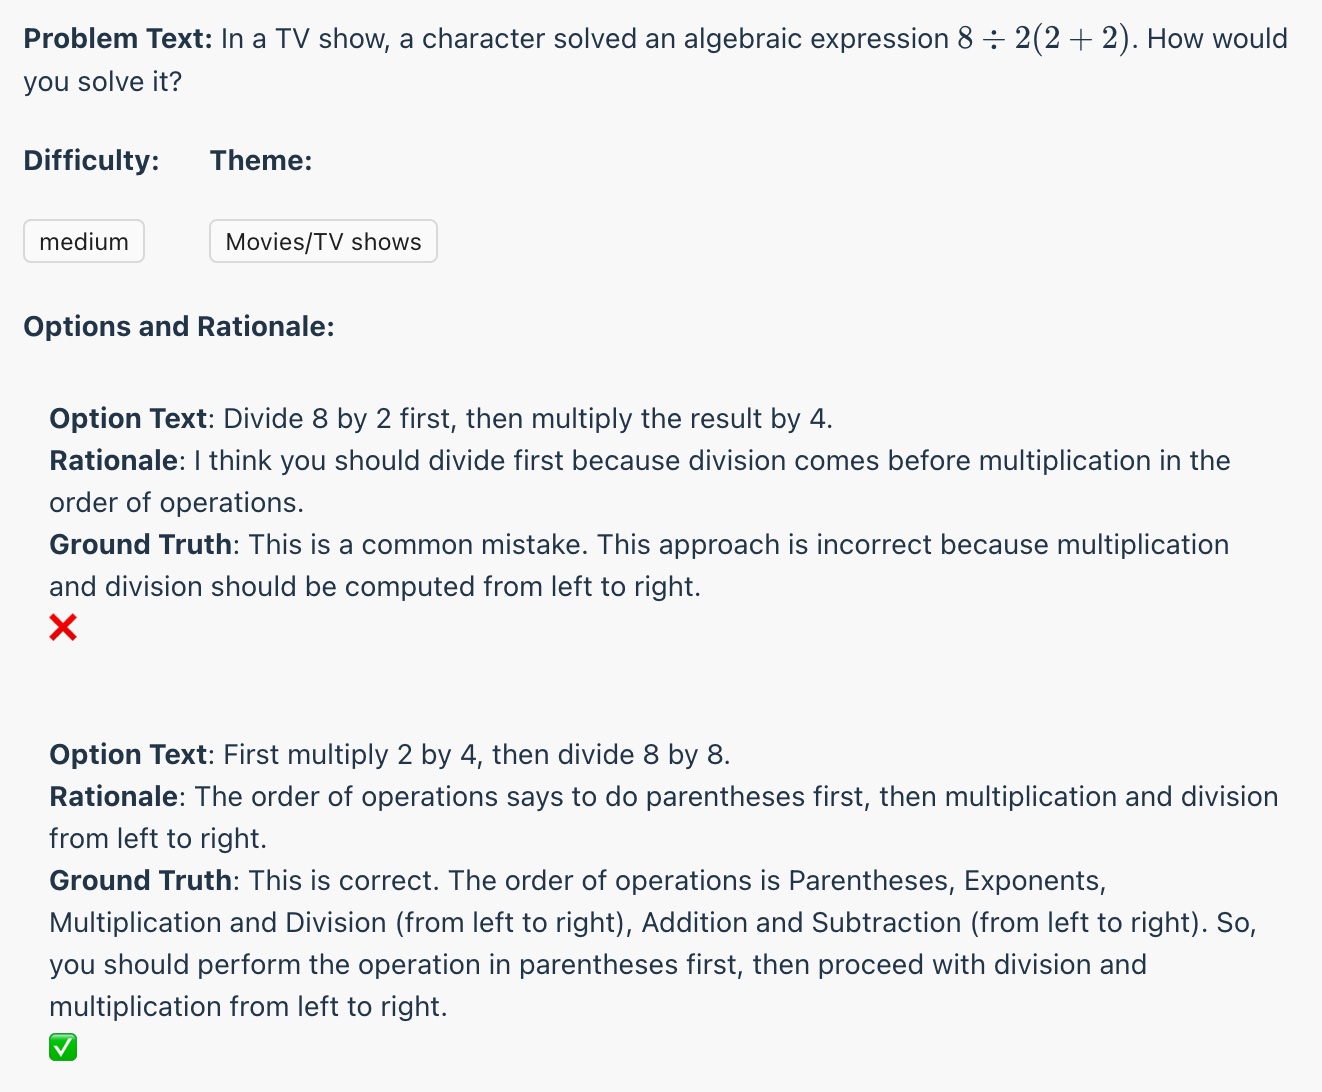The height and width of the screenshot is (1092, 1322).
Task: Click the Theme heading
Action: coord(261,160)
